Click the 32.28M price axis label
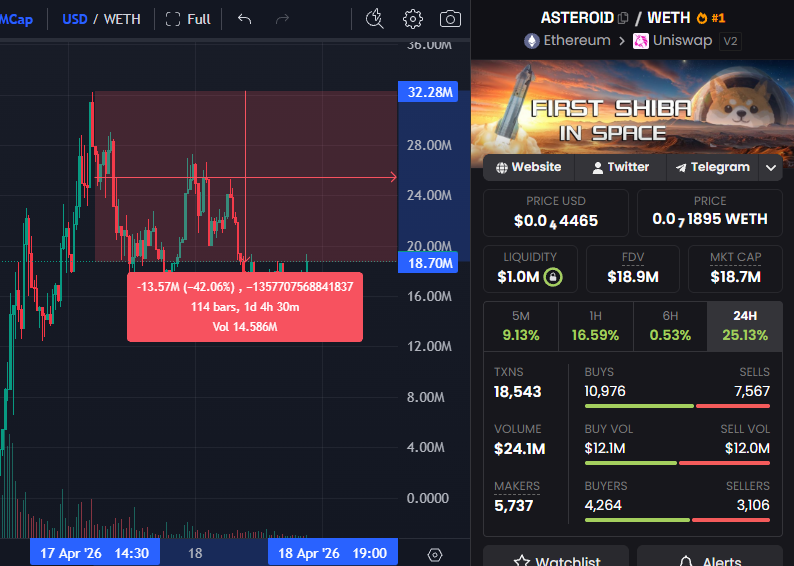This screenshot has height=566, width=794. [x=428, y=92]
